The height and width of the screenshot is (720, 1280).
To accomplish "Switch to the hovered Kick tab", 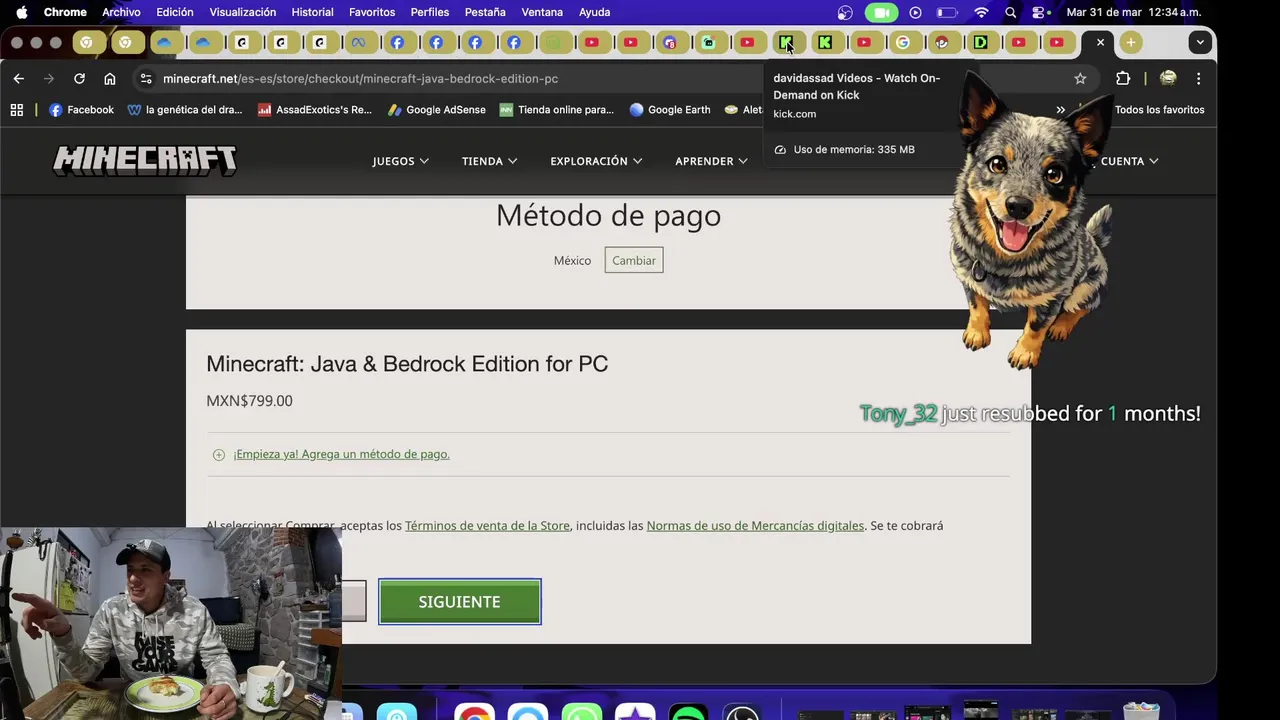I will click(x=786, y=42).
